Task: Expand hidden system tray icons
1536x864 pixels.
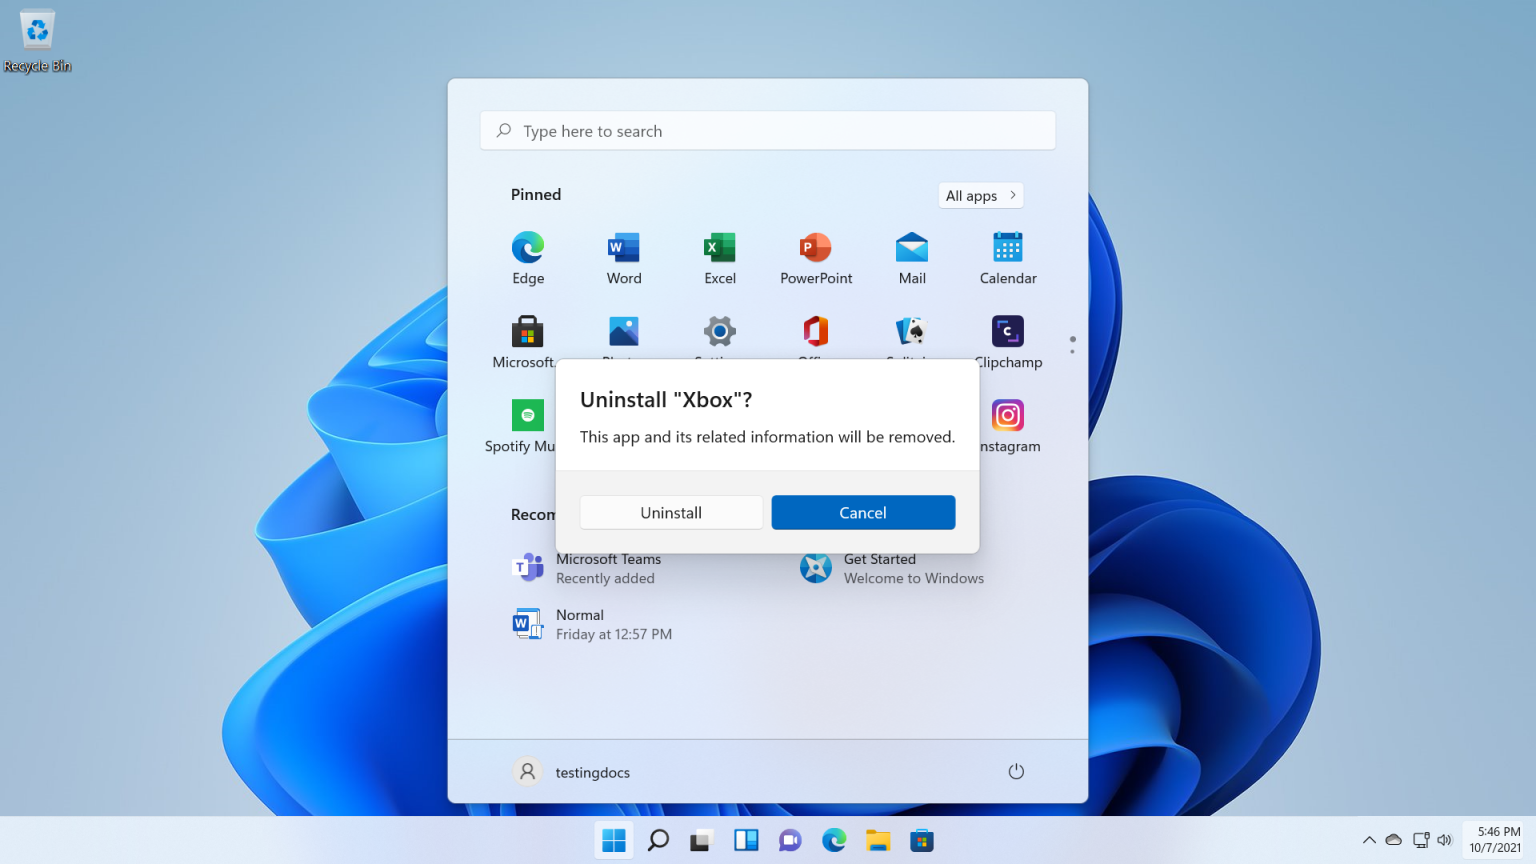Action: tap(1369, 840)
